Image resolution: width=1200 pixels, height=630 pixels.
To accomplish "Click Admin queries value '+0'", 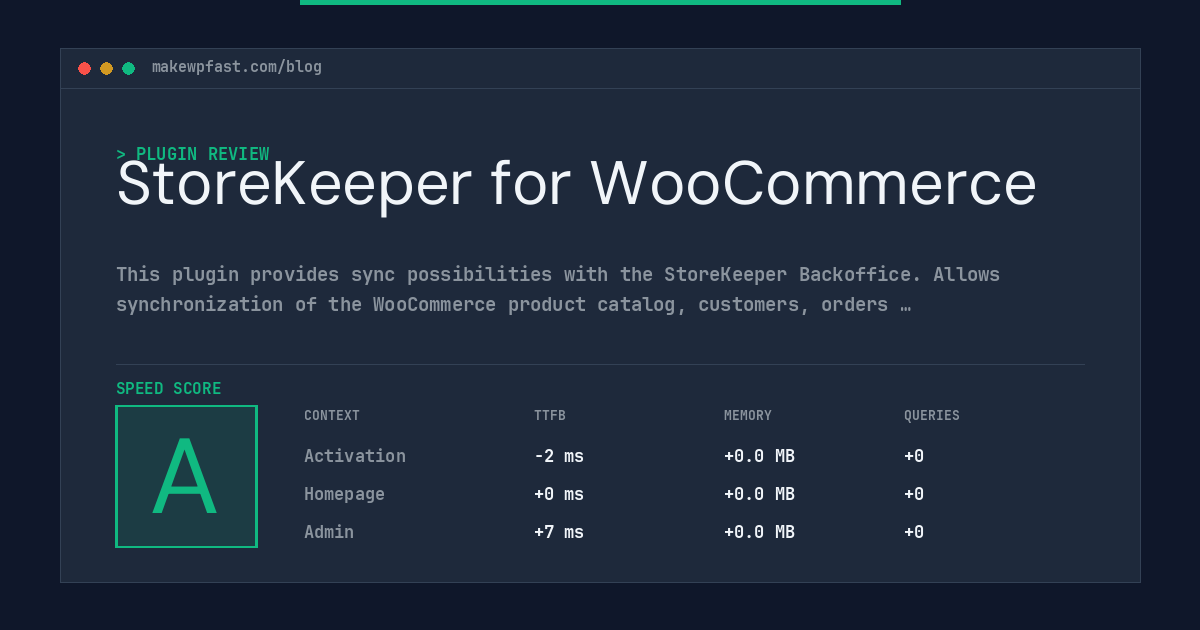I will (914, 532).
